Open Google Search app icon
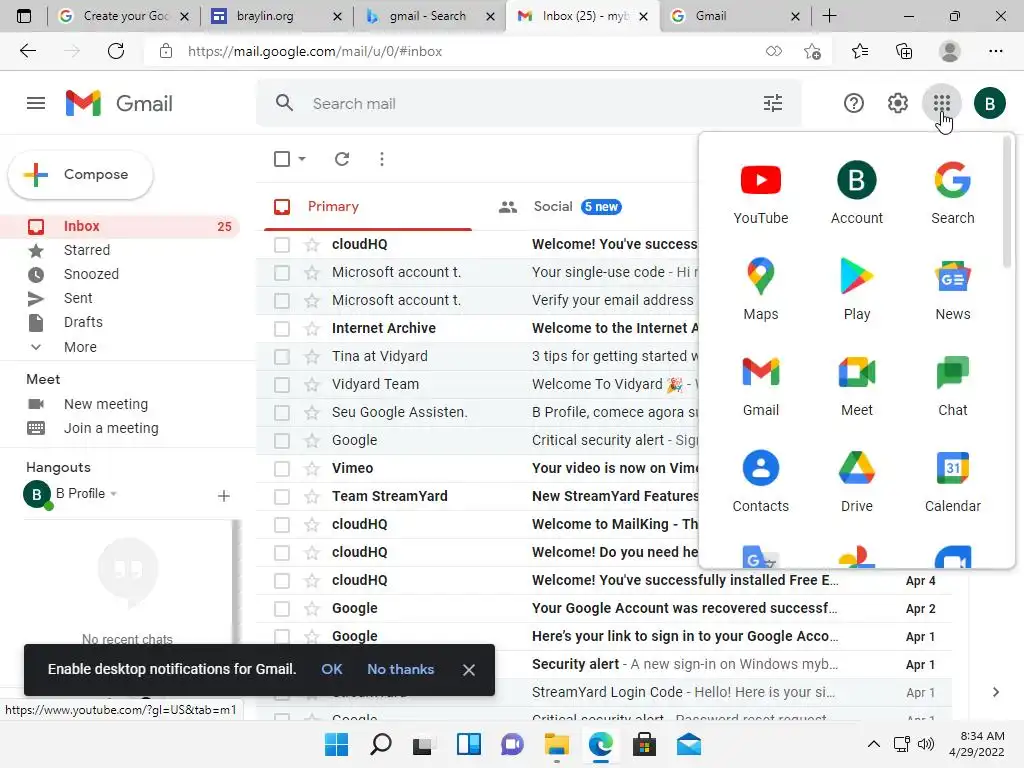Image resolution: width=1024 pixels, height=768 pixels. point(952,193)
